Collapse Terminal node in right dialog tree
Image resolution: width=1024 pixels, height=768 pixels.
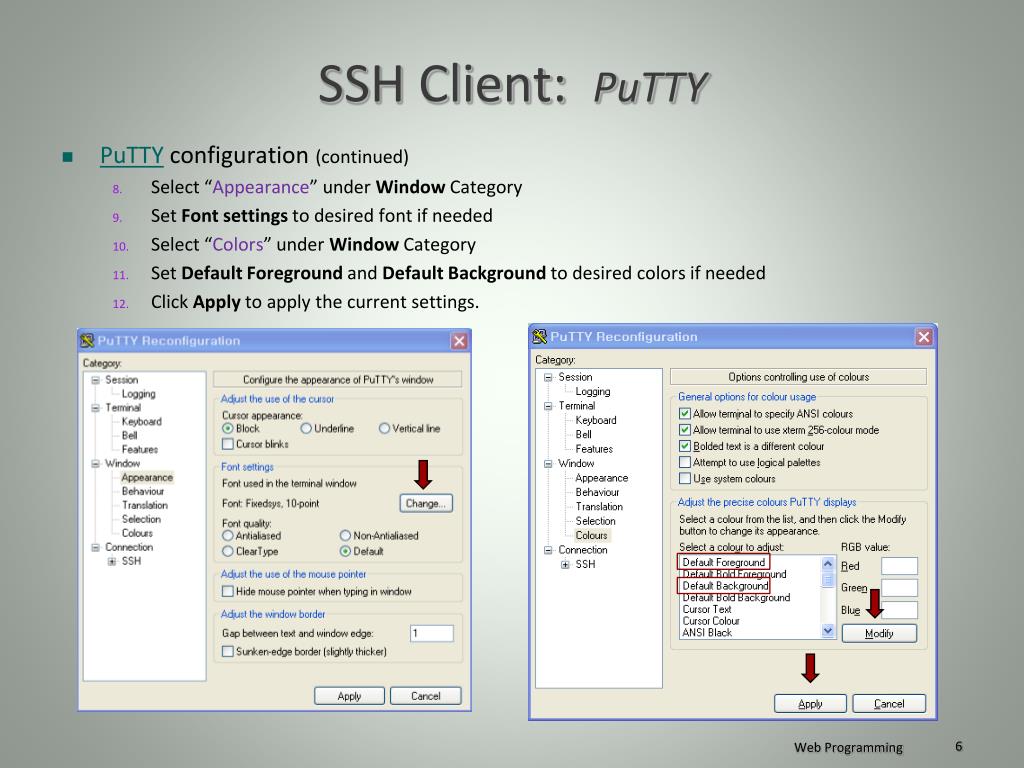click(548, 406)
